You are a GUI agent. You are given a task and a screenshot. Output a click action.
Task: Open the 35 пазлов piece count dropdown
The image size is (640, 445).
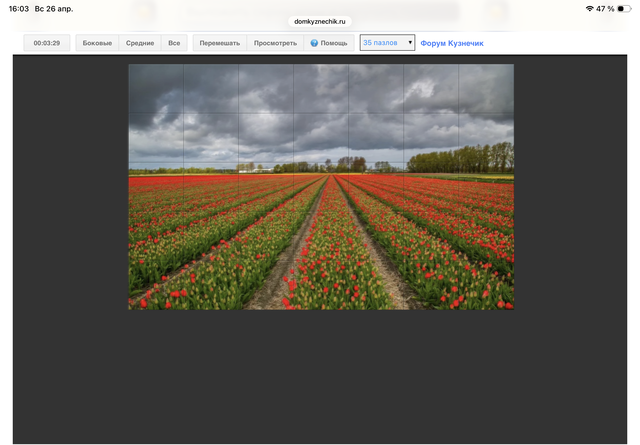(x=387, y=43)
